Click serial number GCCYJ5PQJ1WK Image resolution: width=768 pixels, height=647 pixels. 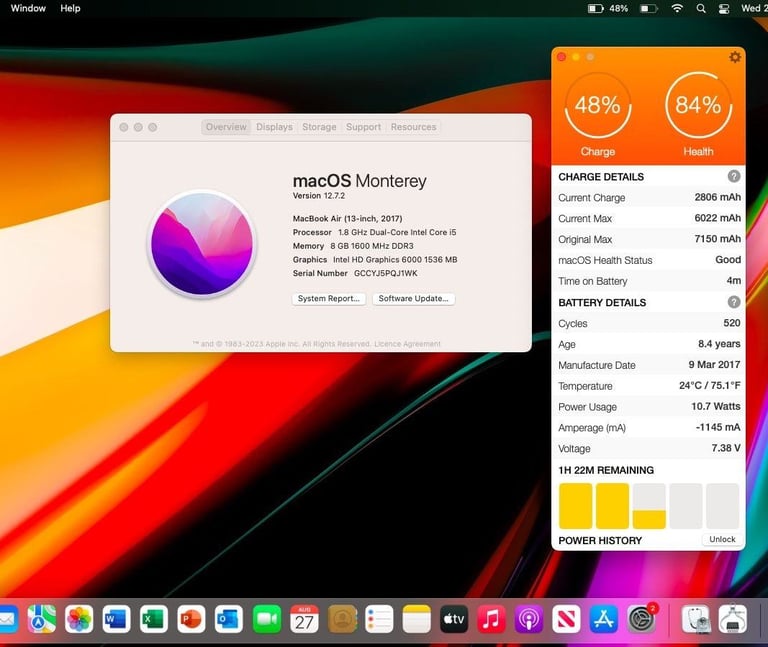(x=385, y=273)
